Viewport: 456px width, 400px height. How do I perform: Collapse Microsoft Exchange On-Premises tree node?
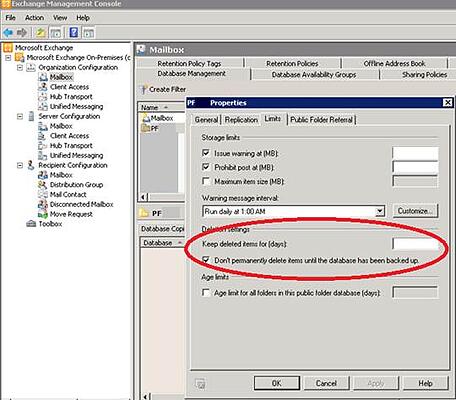pyautogui.click(x=8, y=58)
